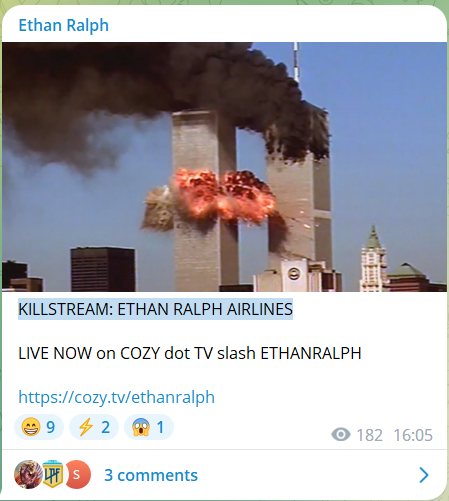Toggle the lightning bolt reaction emoji
This screenshot has width=449, height=501.
click(86, 427)
